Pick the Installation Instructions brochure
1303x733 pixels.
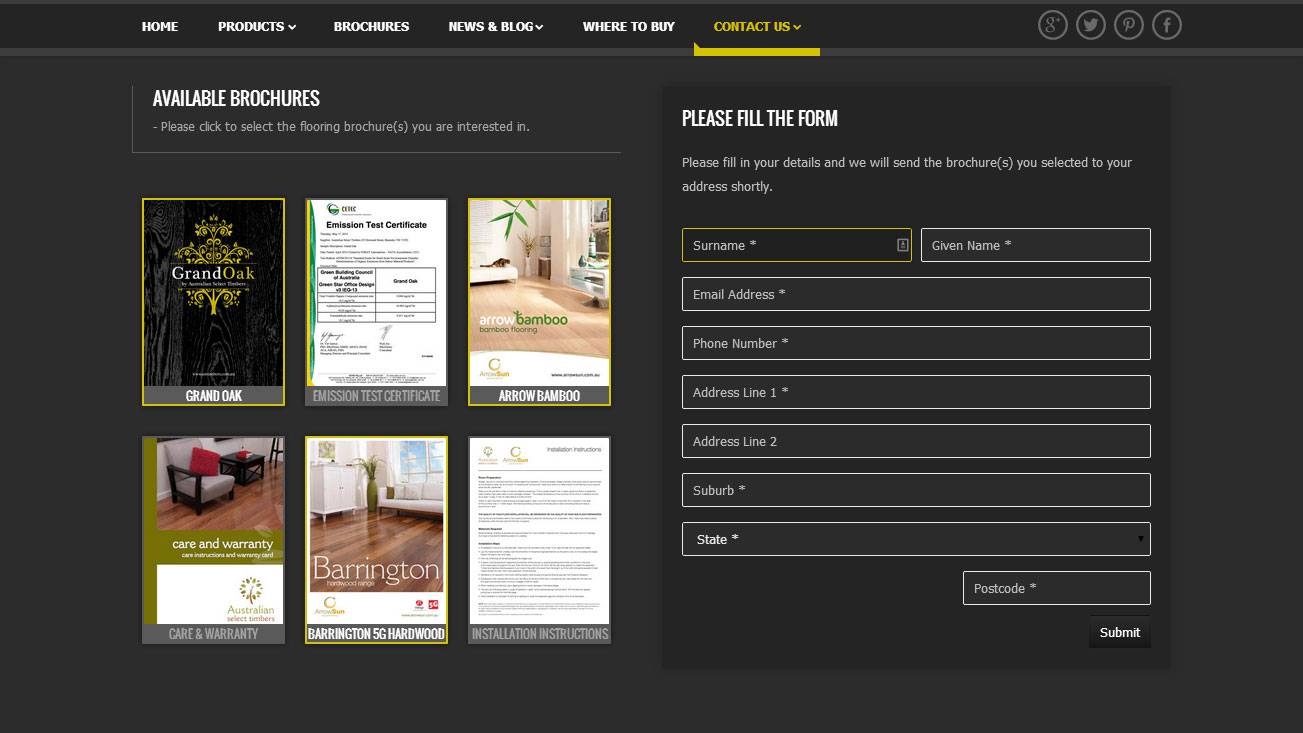click(x=539, y=539)
